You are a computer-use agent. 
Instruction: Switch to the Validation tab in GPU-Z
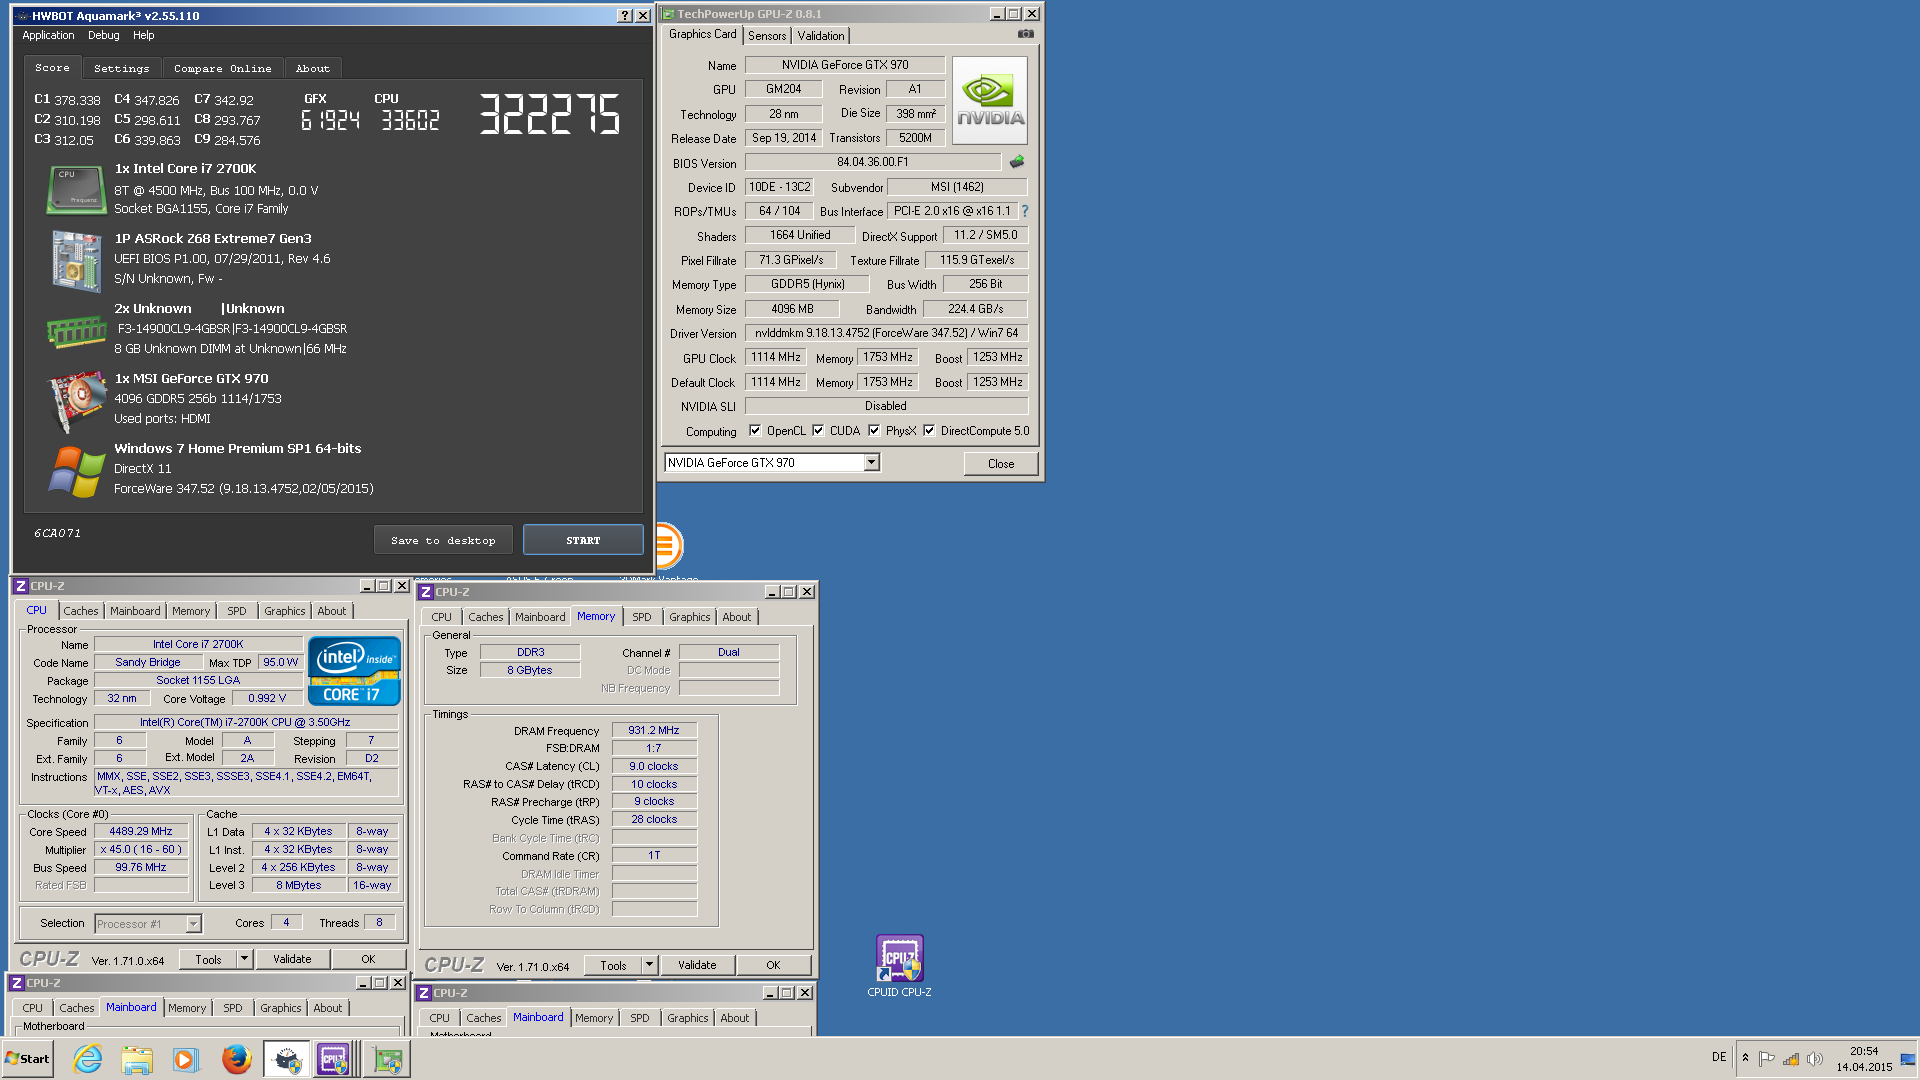[x=821, y=36]
